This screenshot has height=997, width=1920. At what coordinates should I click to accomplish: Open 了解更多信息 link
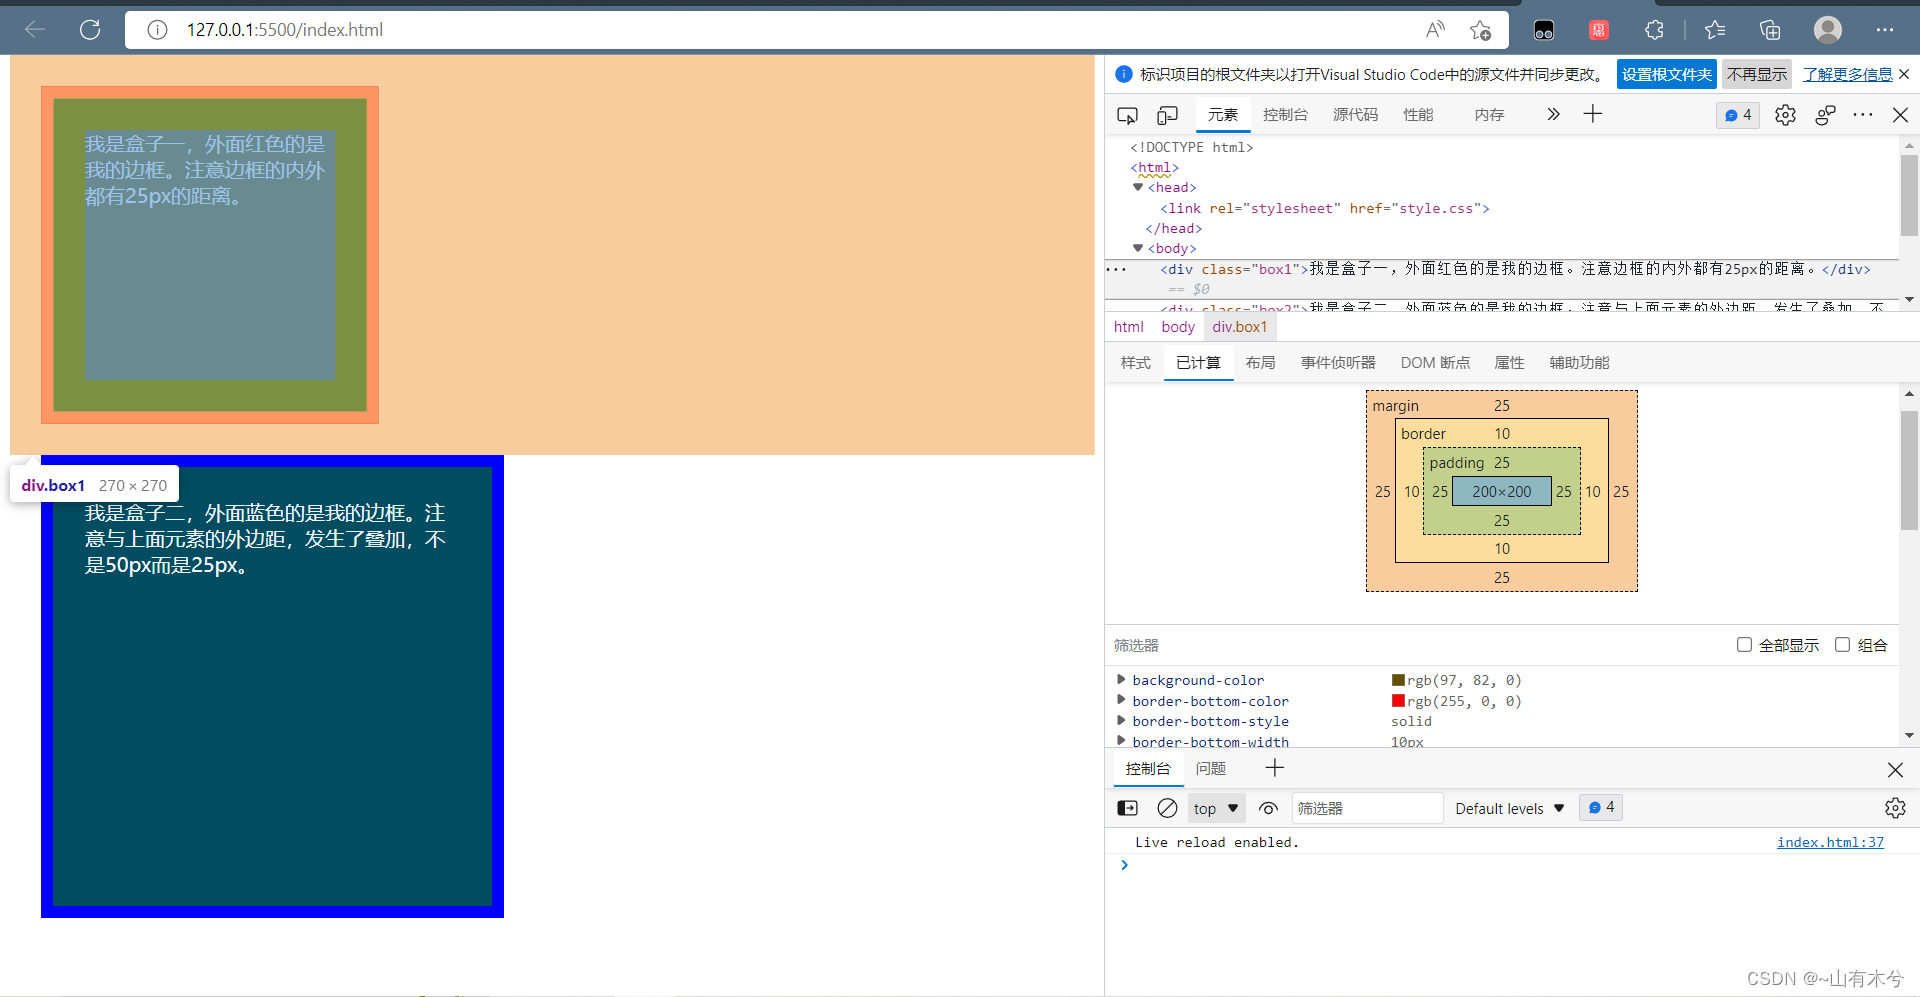[x=1847, y=74]
